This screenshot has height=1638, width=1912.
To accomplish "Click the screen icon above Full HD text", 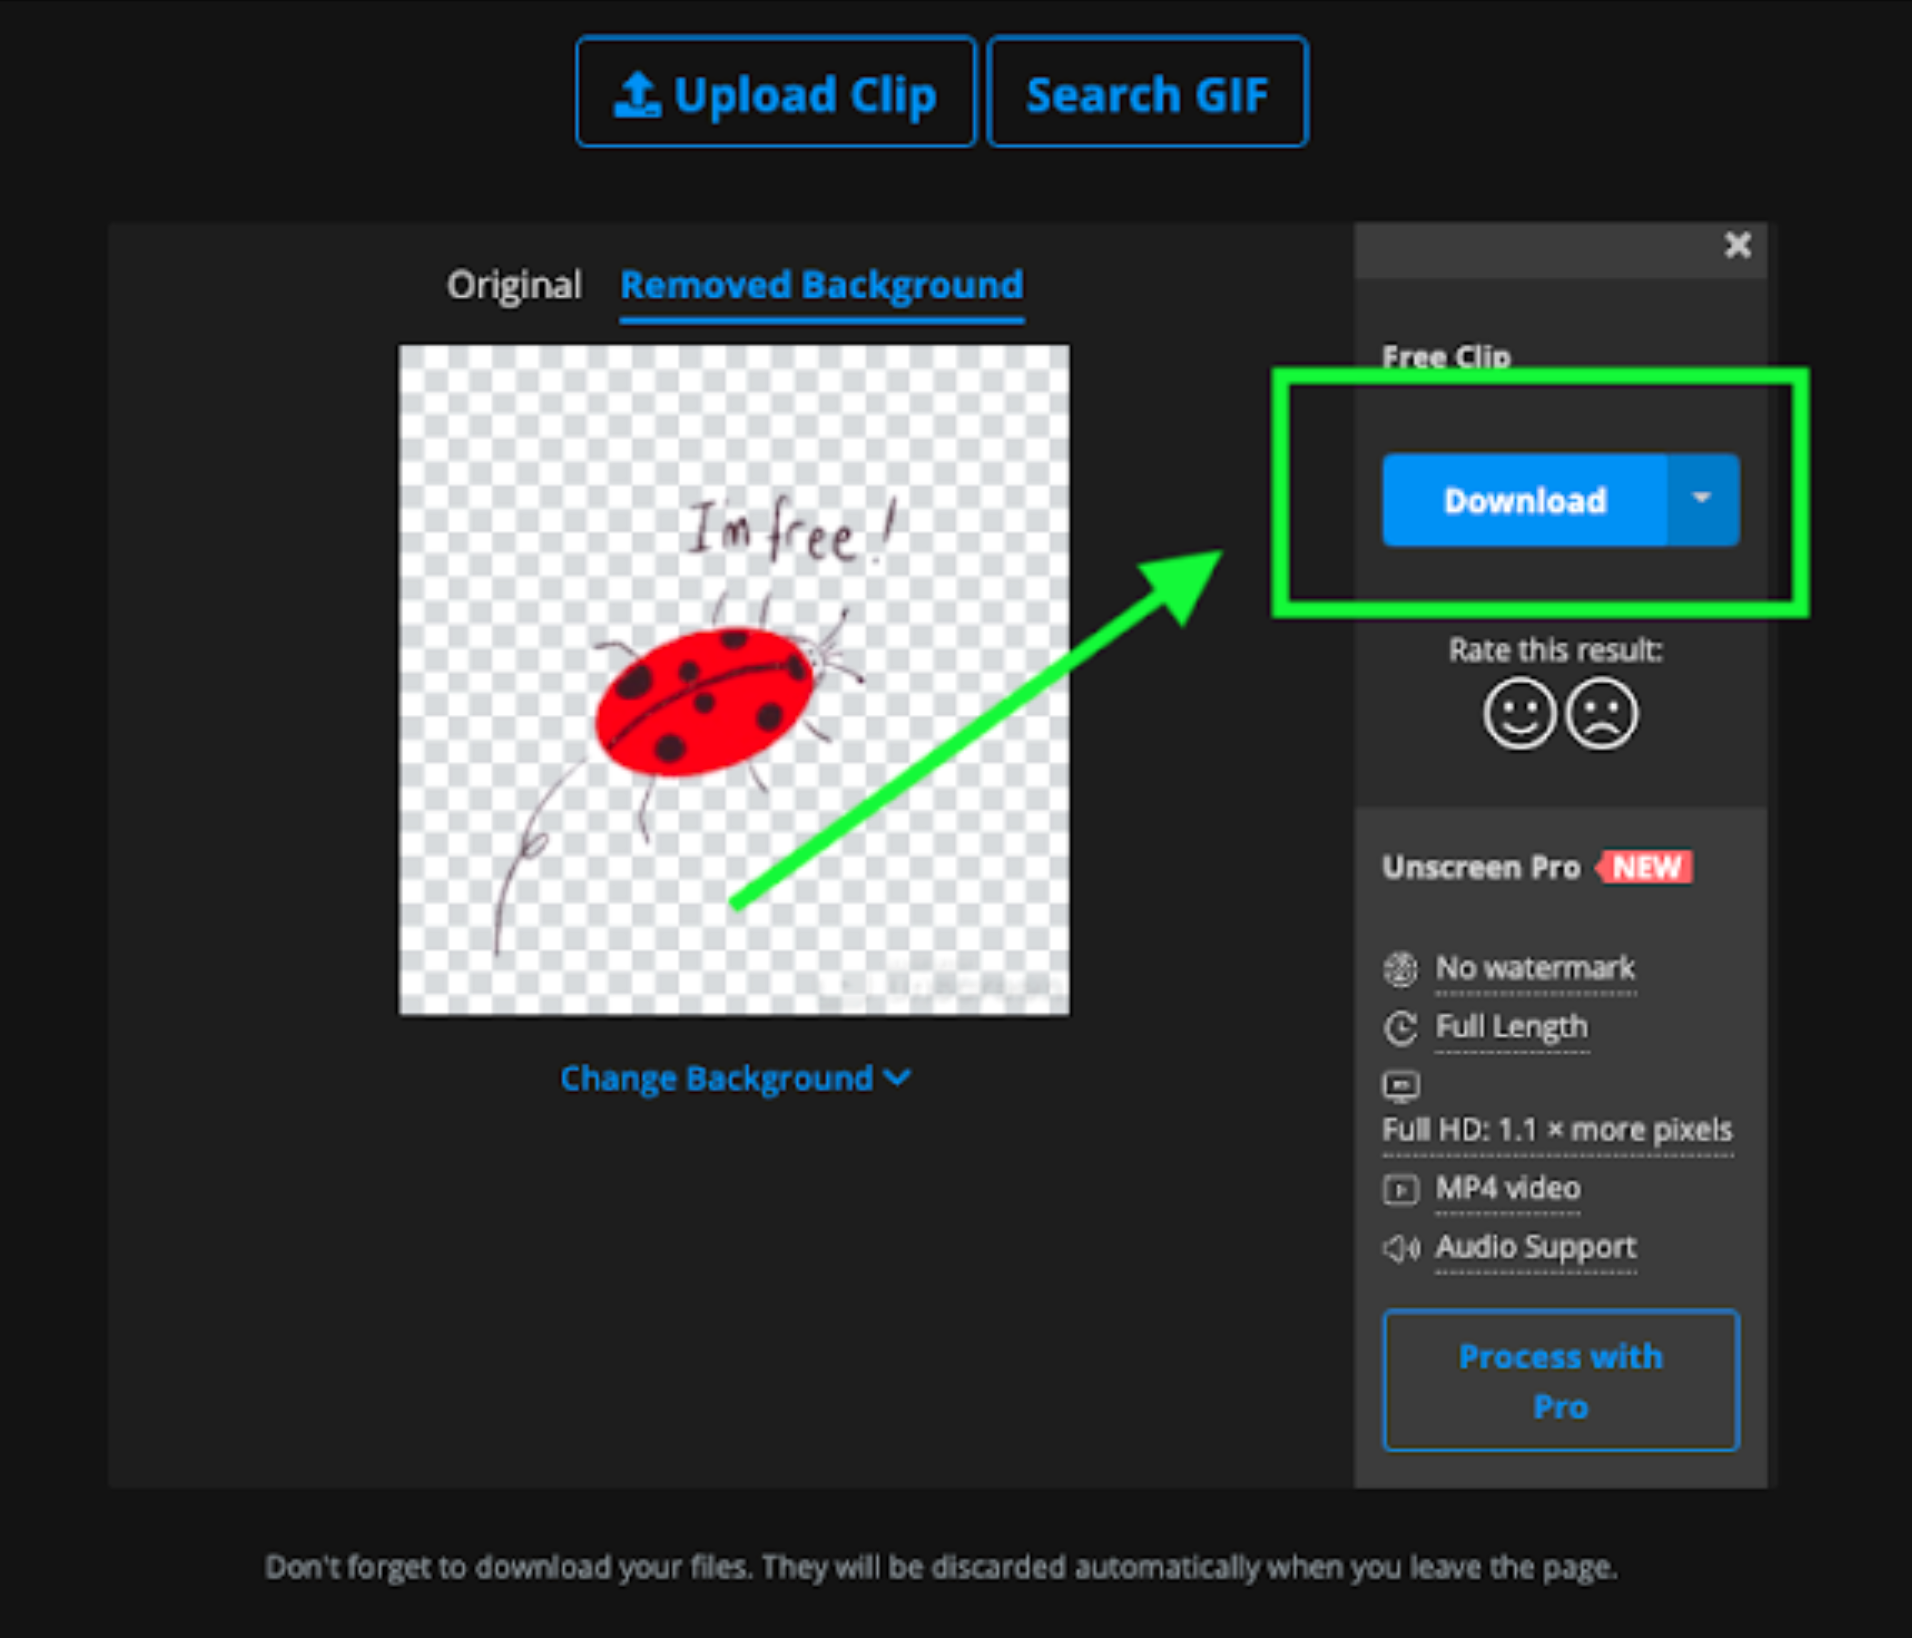I will pyautogui.click(x=1400, y=1086).
